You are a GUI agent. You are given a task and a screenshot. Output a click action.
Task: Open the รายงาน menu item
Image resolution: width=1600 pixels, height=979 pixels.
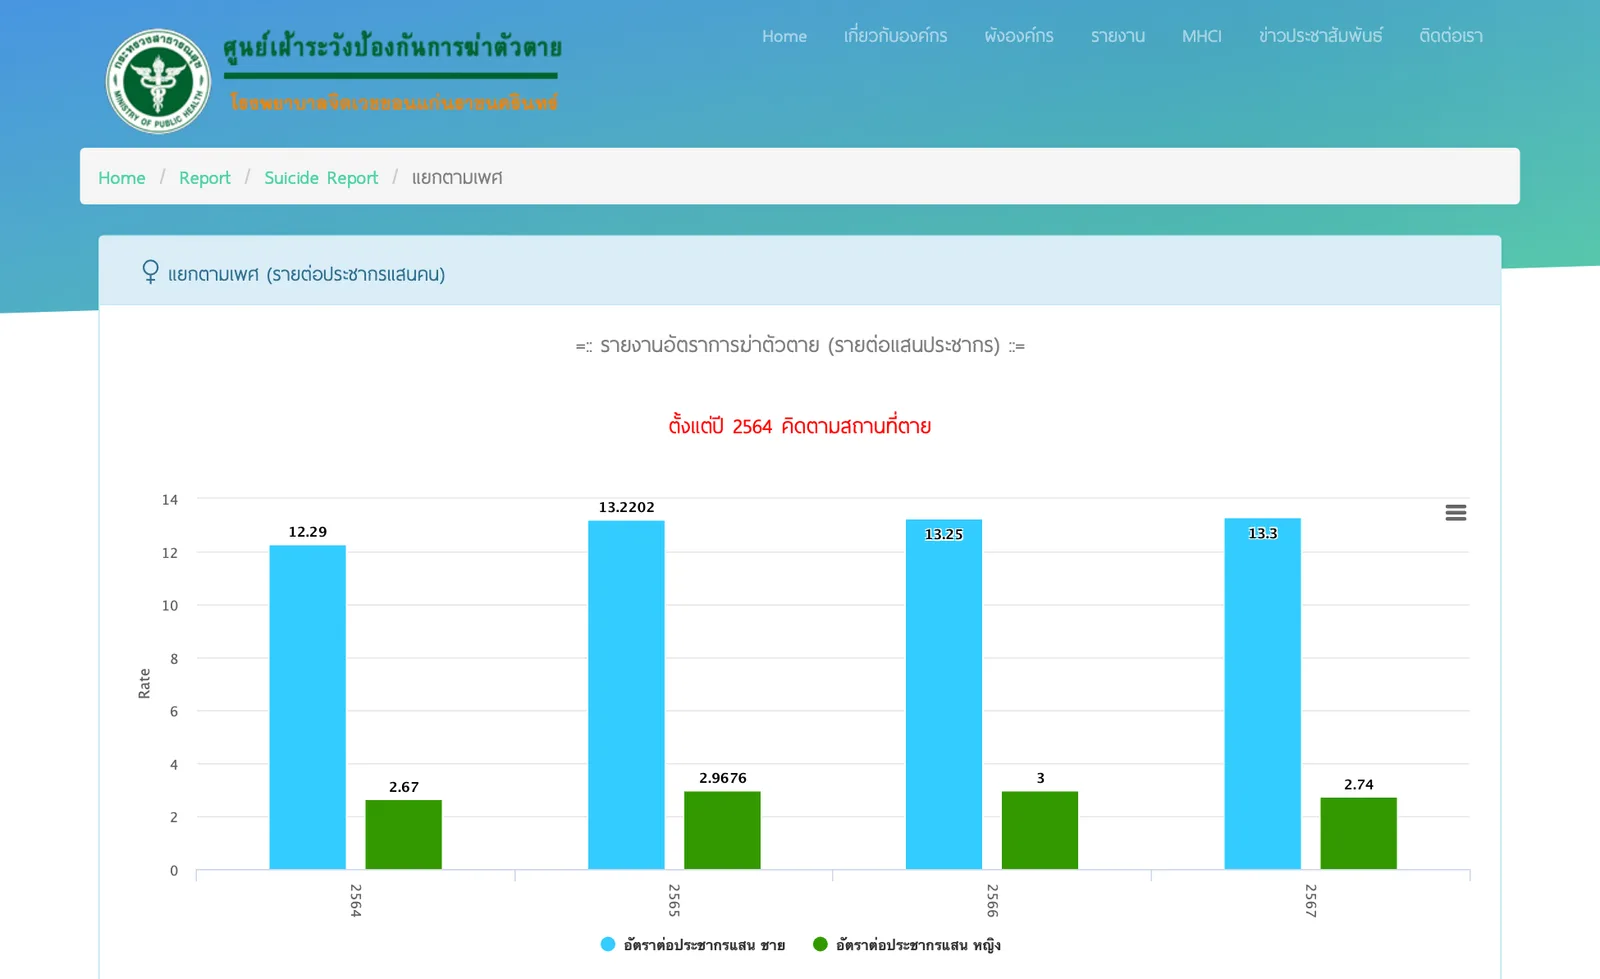pyautogui.click(x=1117, y=36)
